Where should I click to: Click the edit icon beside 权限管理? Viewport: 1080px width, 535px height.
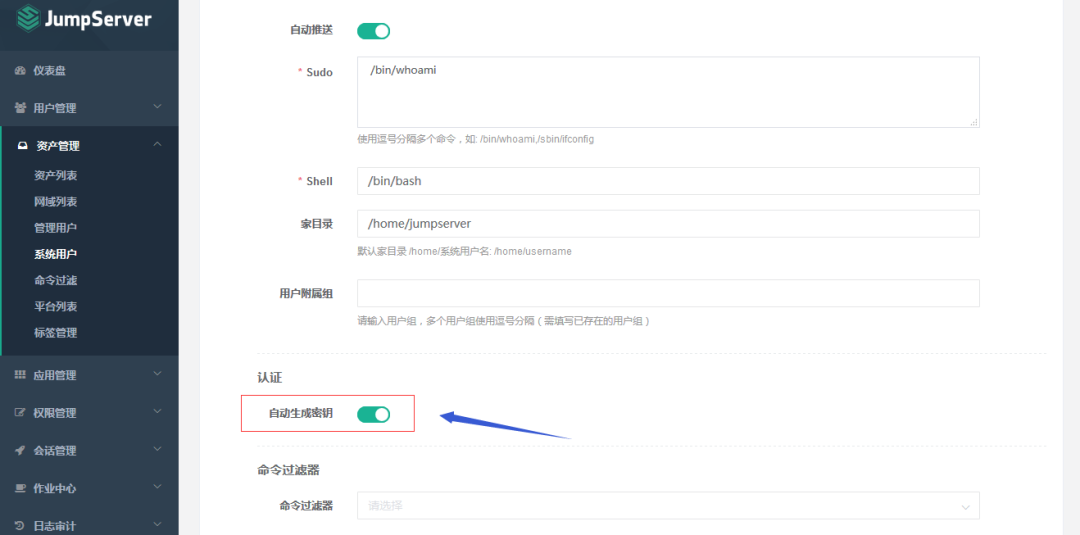point(20,413)
